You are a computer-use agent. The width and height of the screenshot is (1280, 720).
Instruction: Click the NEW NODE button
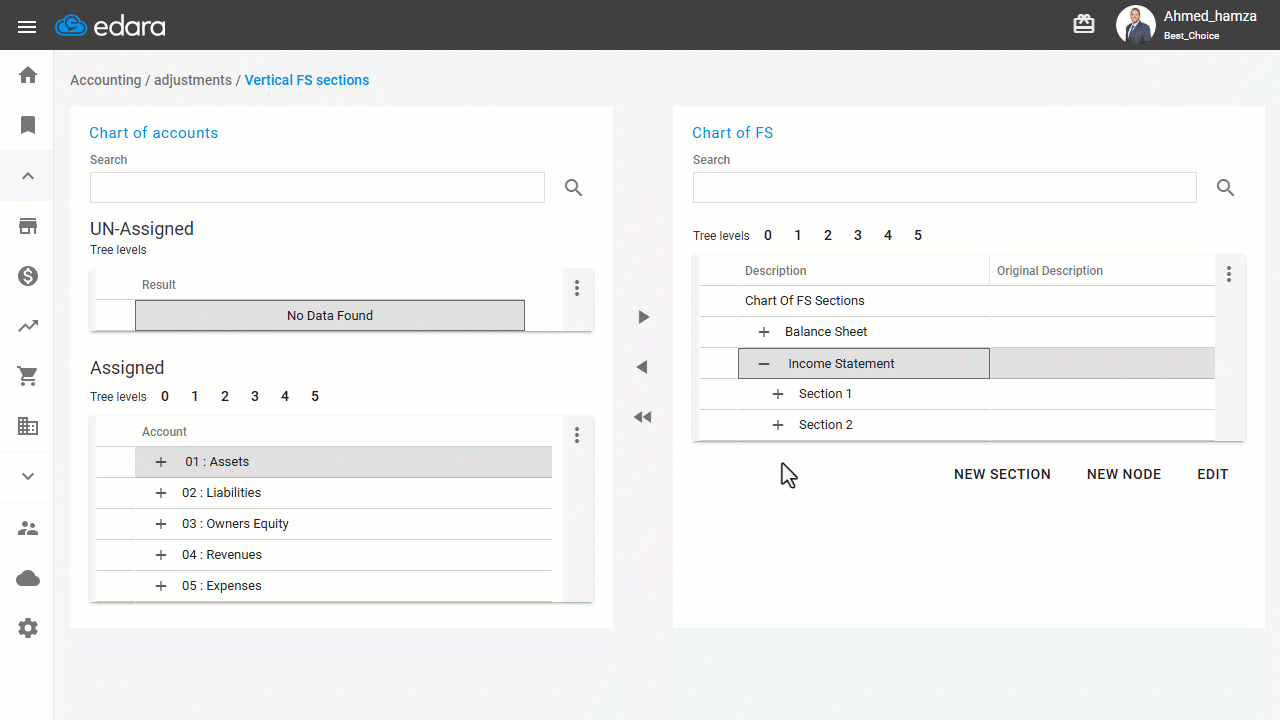[1124, 474]
